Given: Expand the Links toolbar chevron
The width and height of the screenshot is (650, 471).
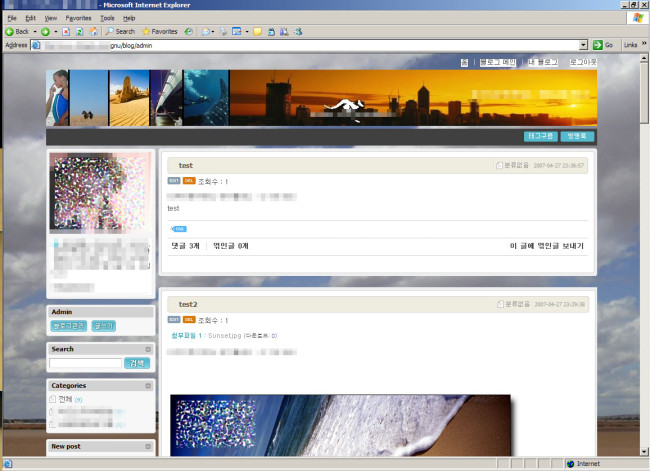Looking at the screenshot, I should coord(644,44).
